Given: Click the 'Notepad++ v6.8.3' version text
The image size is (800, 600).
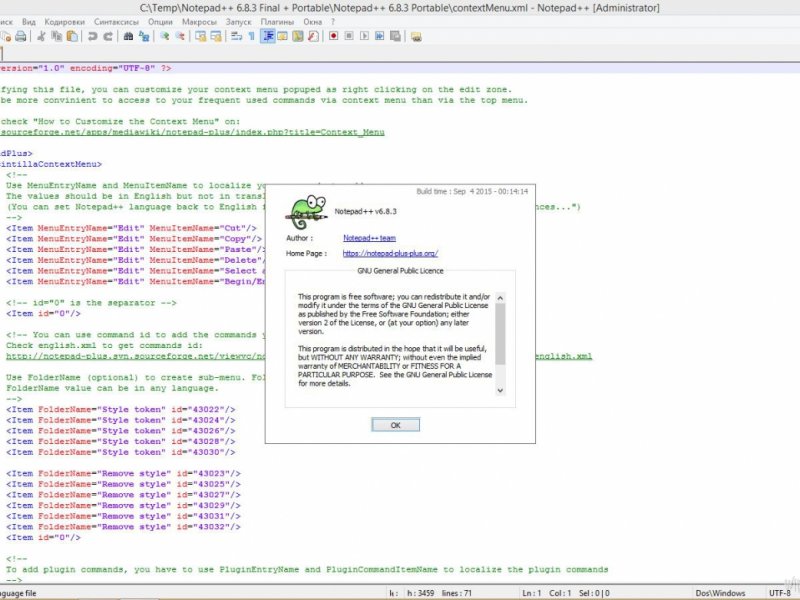Looking at the screenshot, I should [365, 211].
